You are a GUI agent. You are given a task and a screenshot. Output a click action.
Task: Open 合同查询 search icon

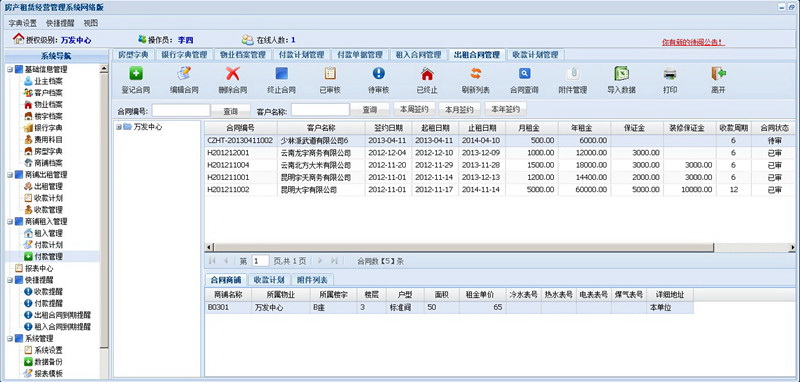click(x=524, y=74)
